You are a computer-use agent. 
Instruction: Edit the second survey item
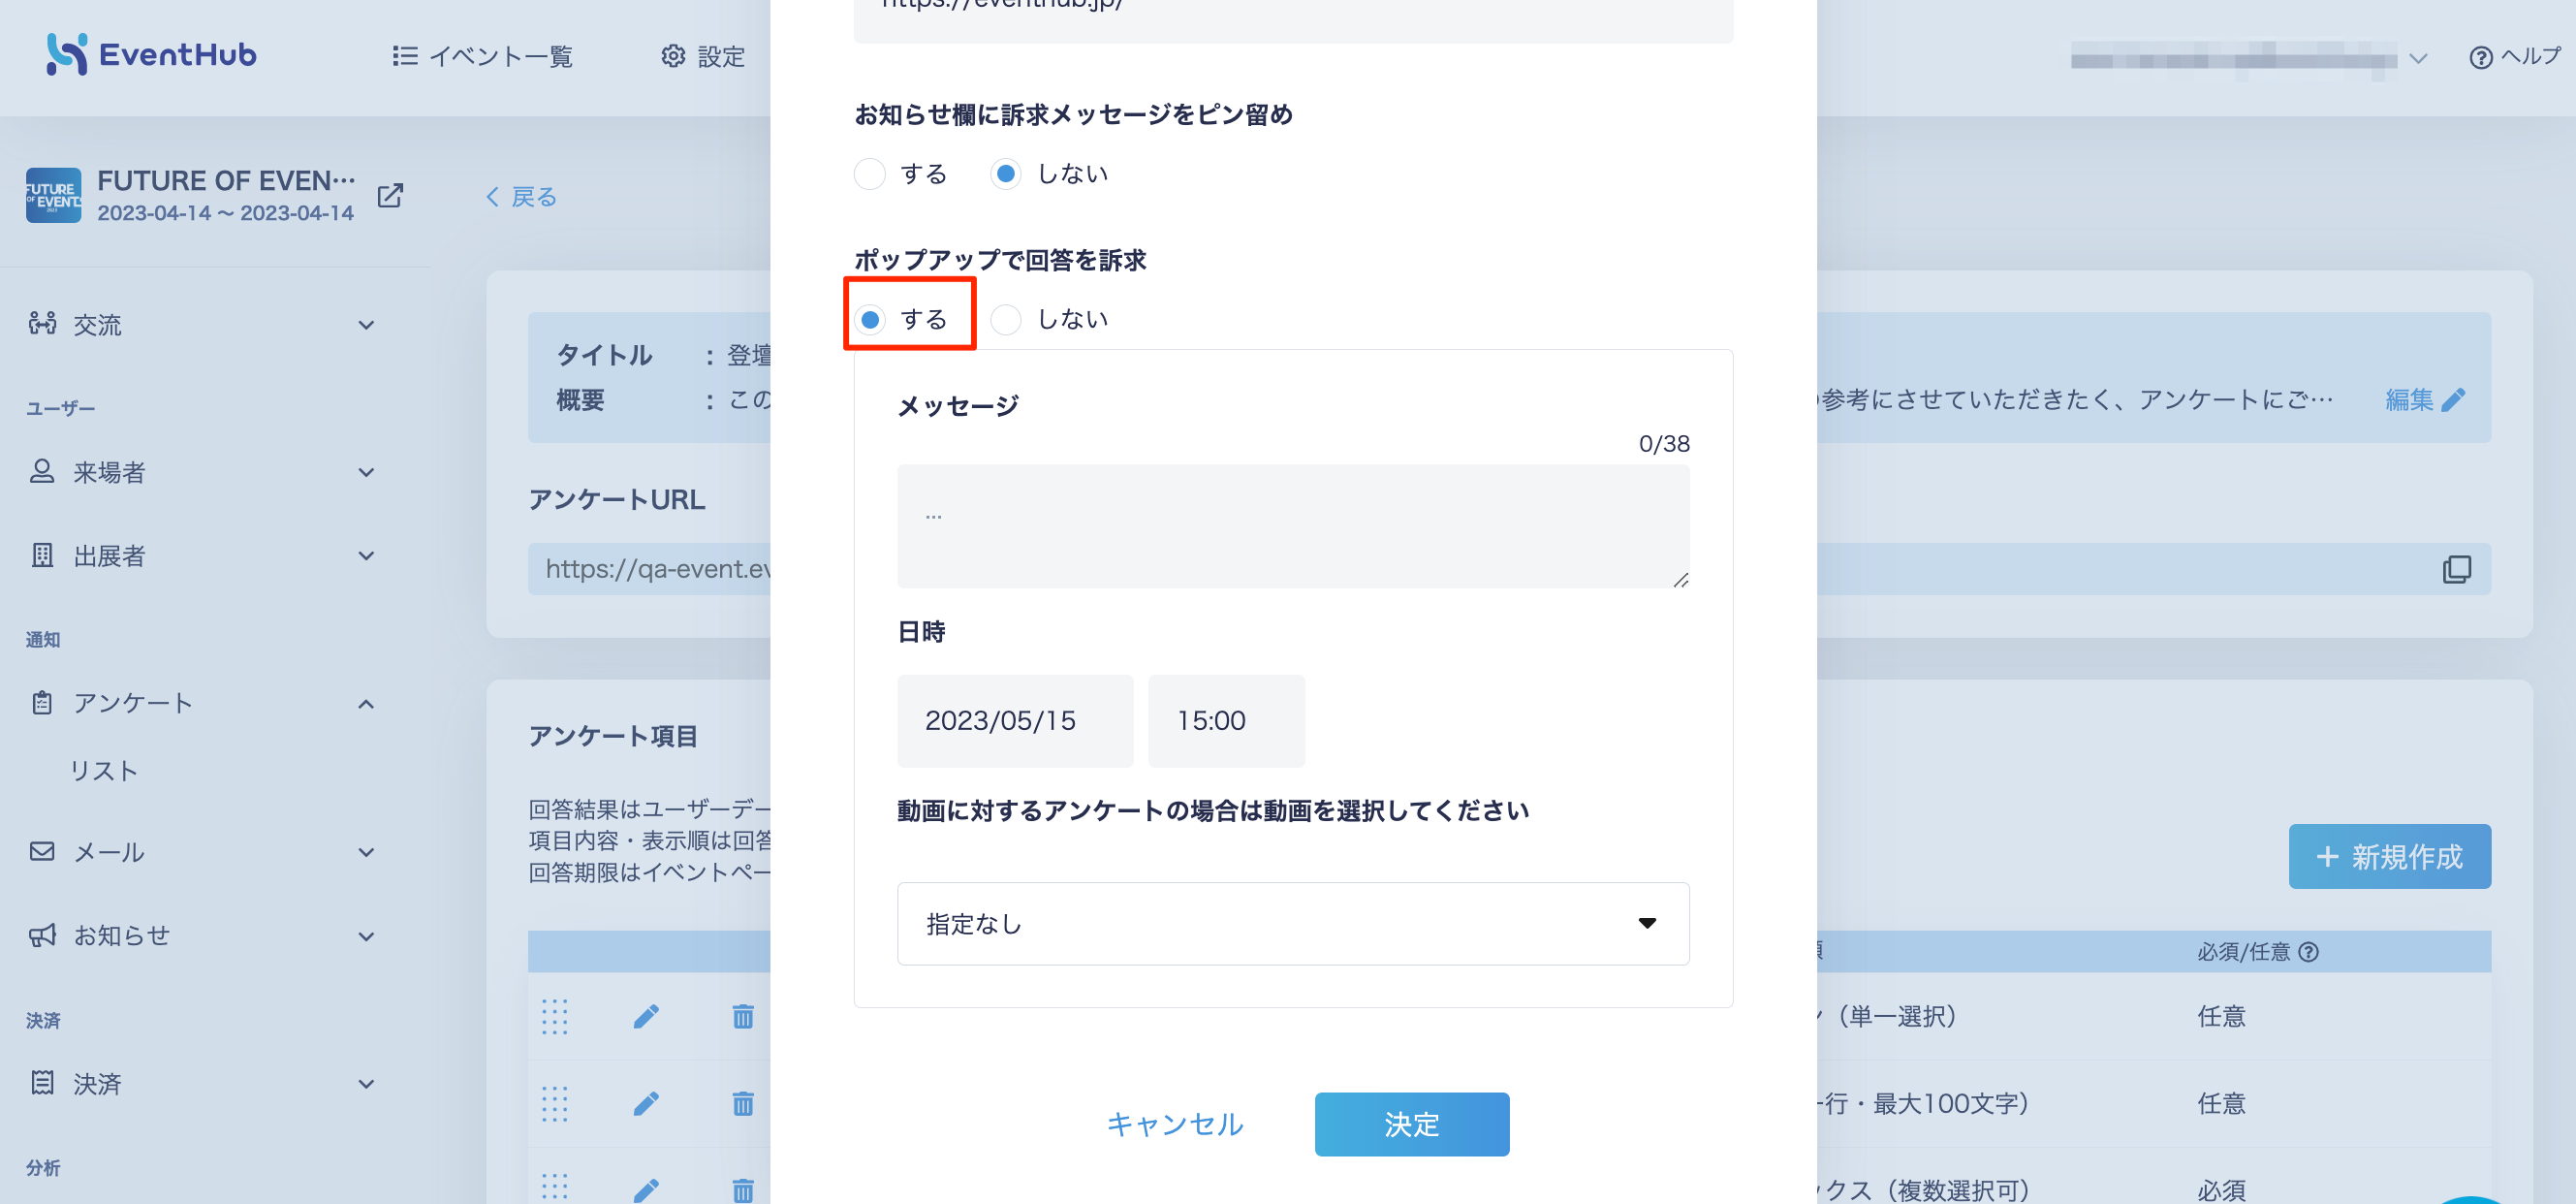coord(647,1104)
